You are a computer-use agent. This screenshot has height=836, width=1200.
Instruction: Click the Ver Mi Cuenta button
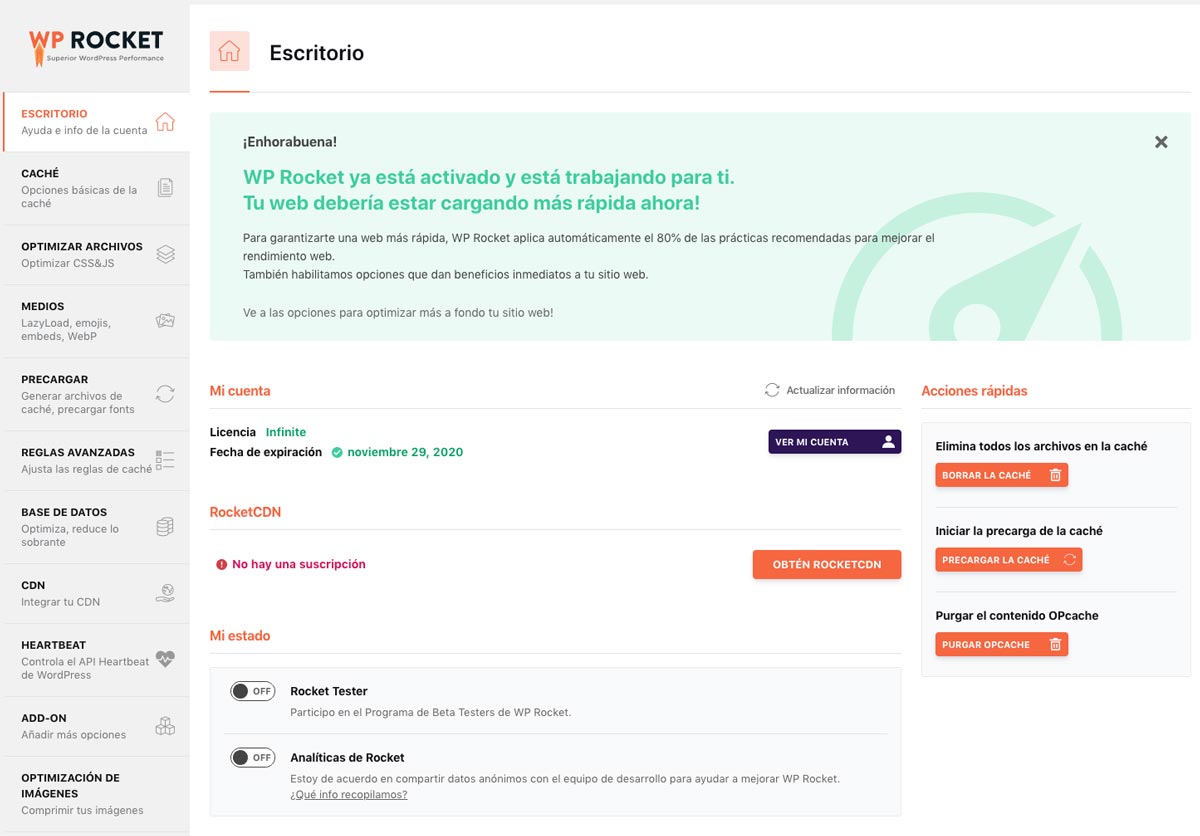click(834, 441)
